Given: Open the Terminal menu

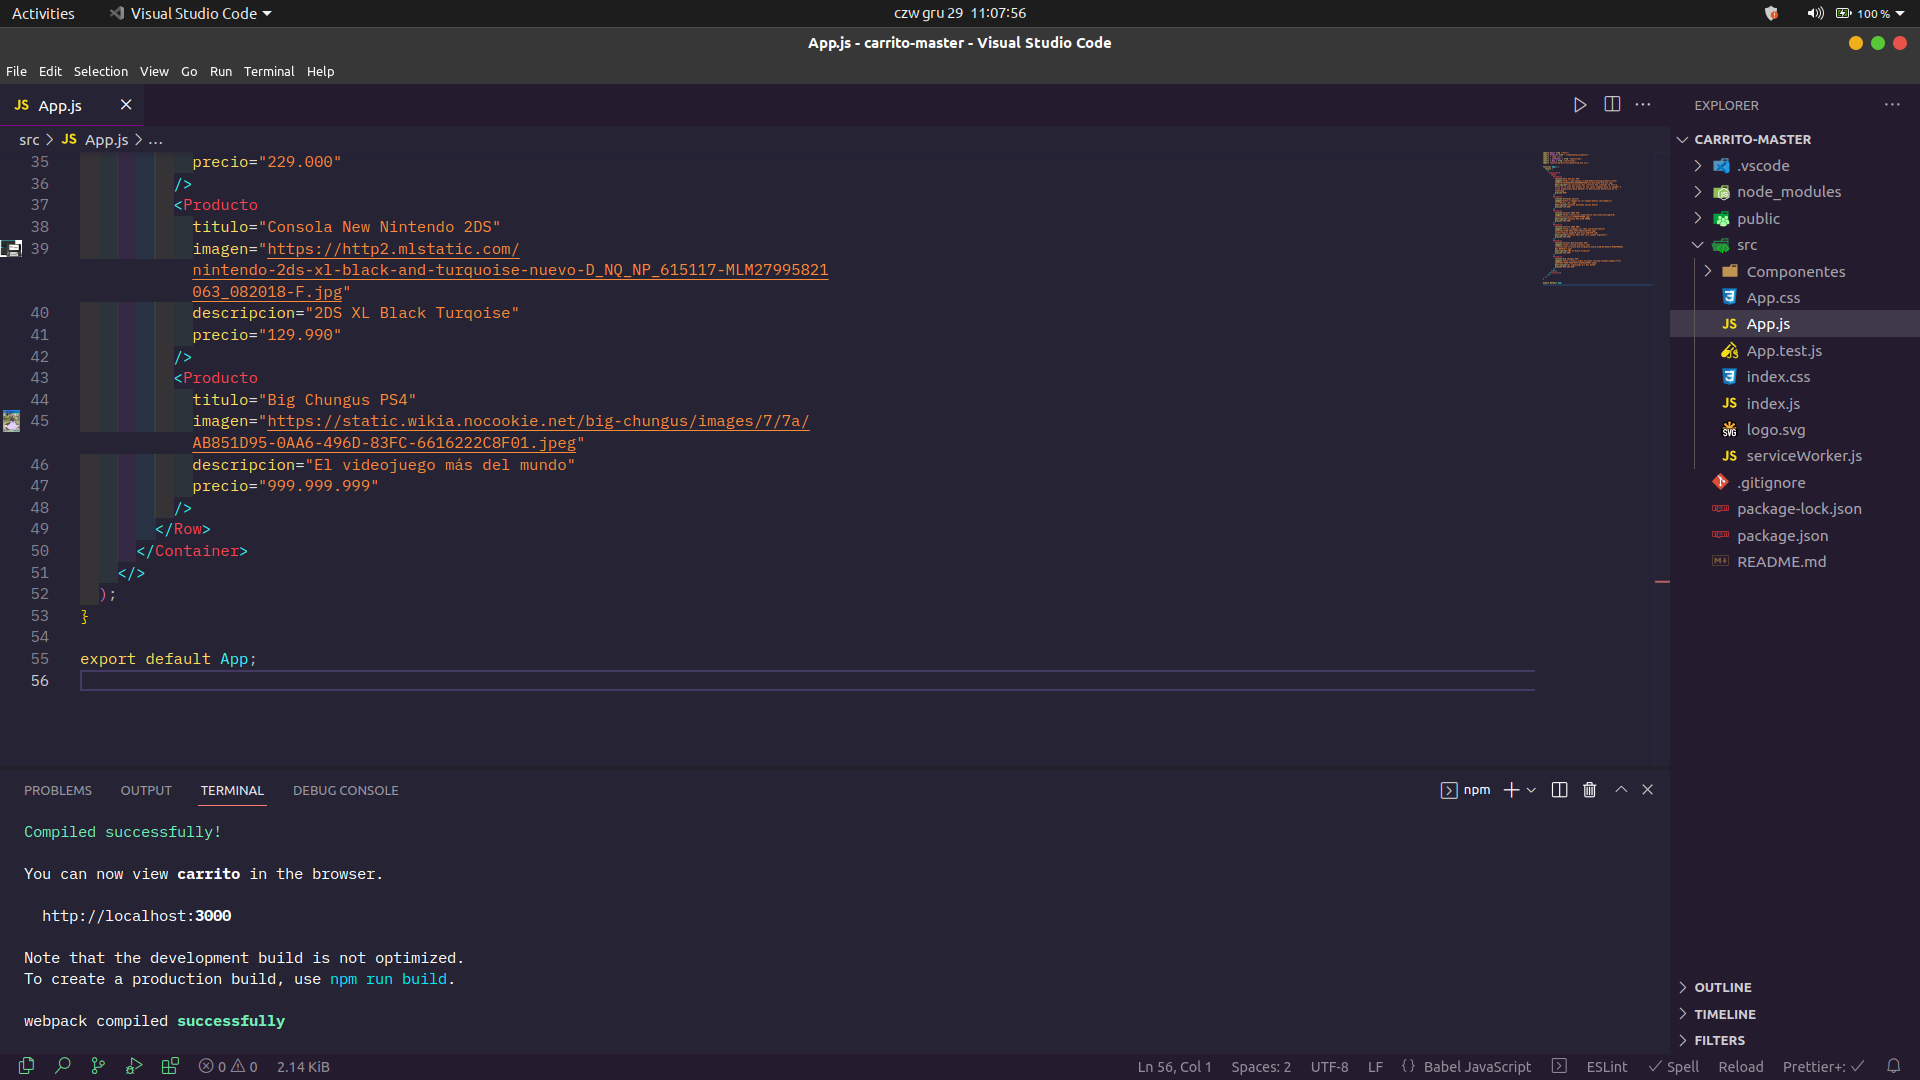Looking at the screenshot, I should 269,71.
